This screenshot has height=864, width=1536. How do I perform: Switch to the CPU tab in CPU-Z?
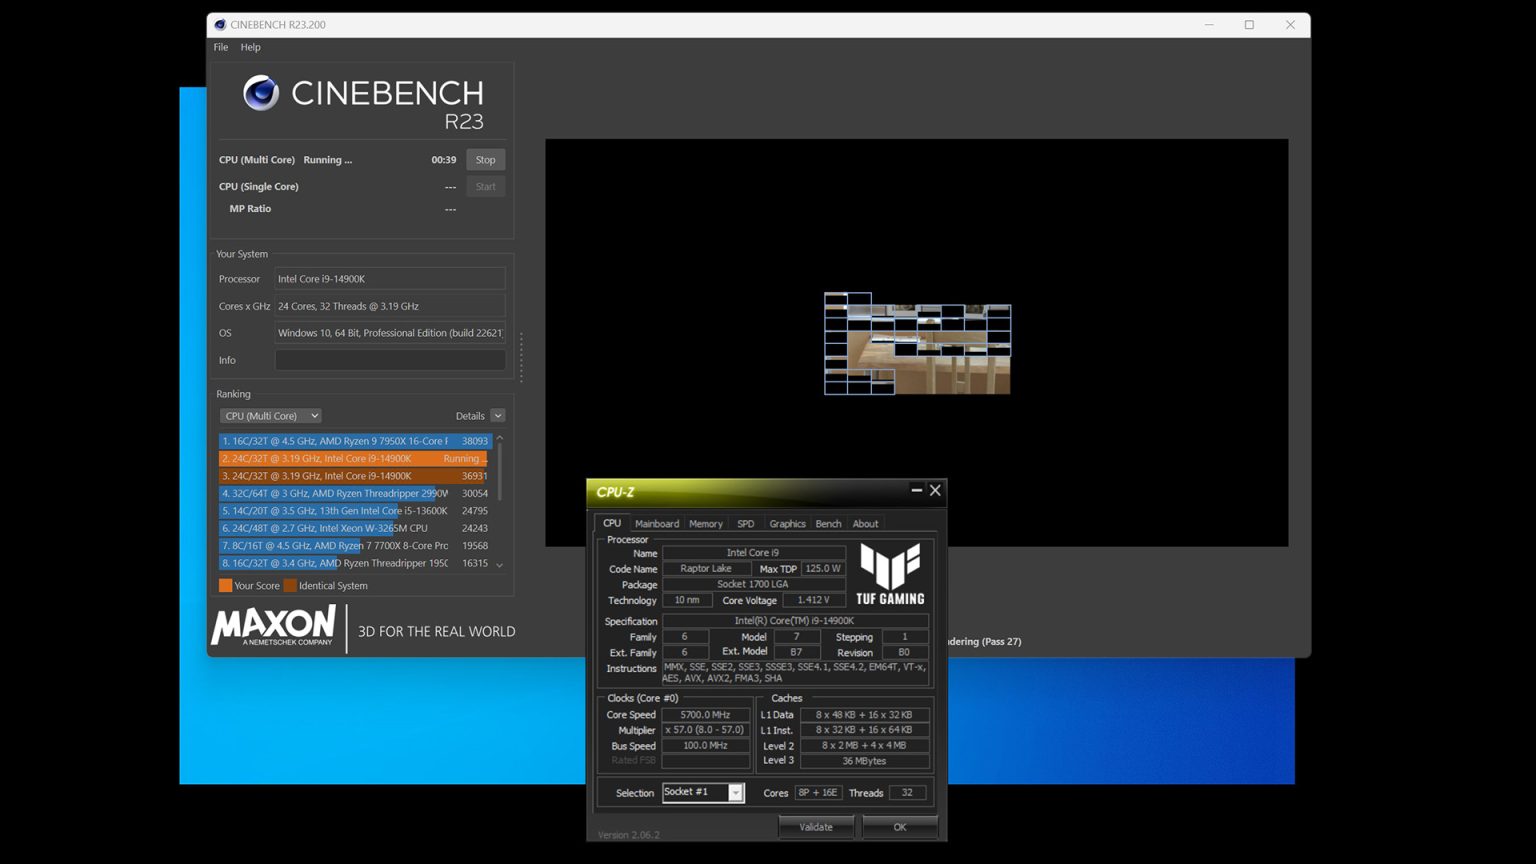pos(612,523)
